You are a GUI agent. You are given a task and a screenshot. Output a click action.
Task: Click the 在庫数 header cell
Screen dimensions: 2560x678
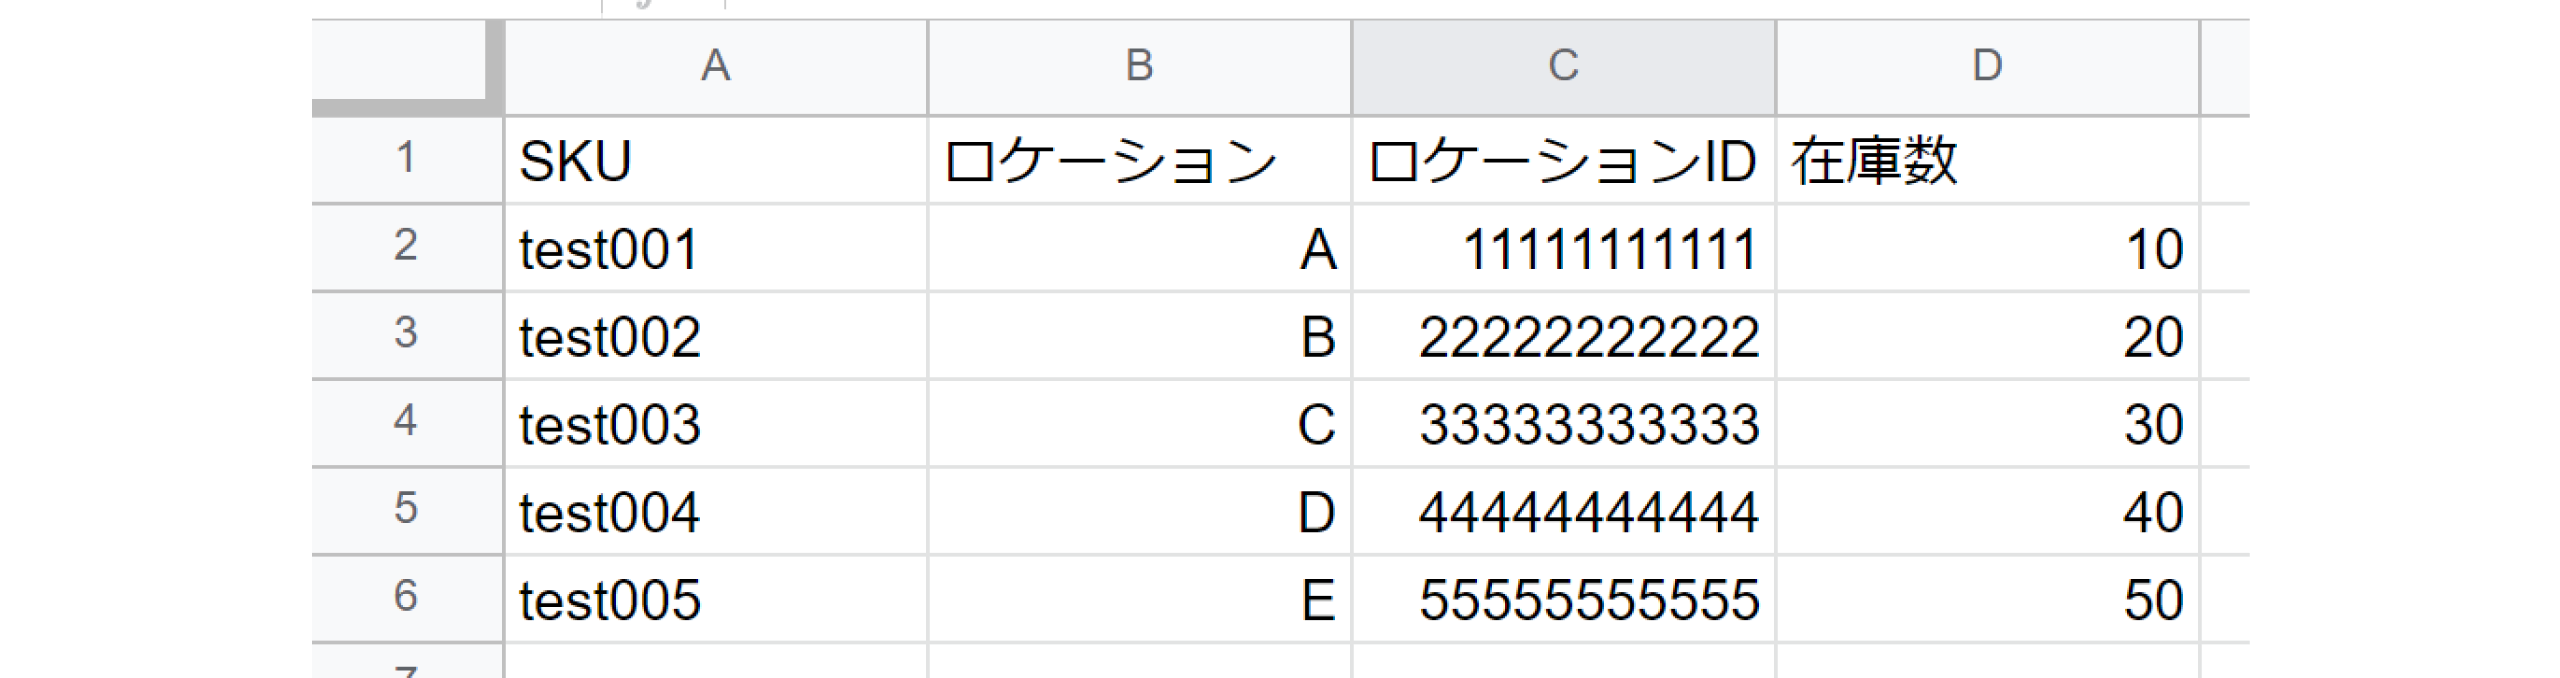(1987, 160)
